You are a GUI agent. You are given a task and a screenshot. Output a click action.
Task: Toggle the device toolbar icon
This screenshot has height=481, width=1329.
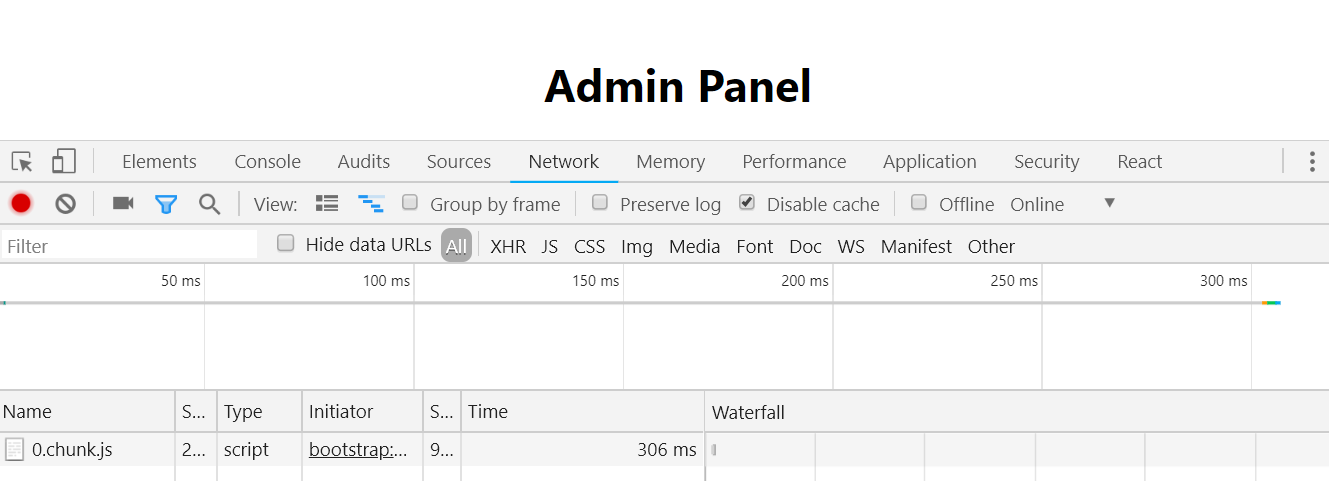pyautogui.click(x=64, y=162)
